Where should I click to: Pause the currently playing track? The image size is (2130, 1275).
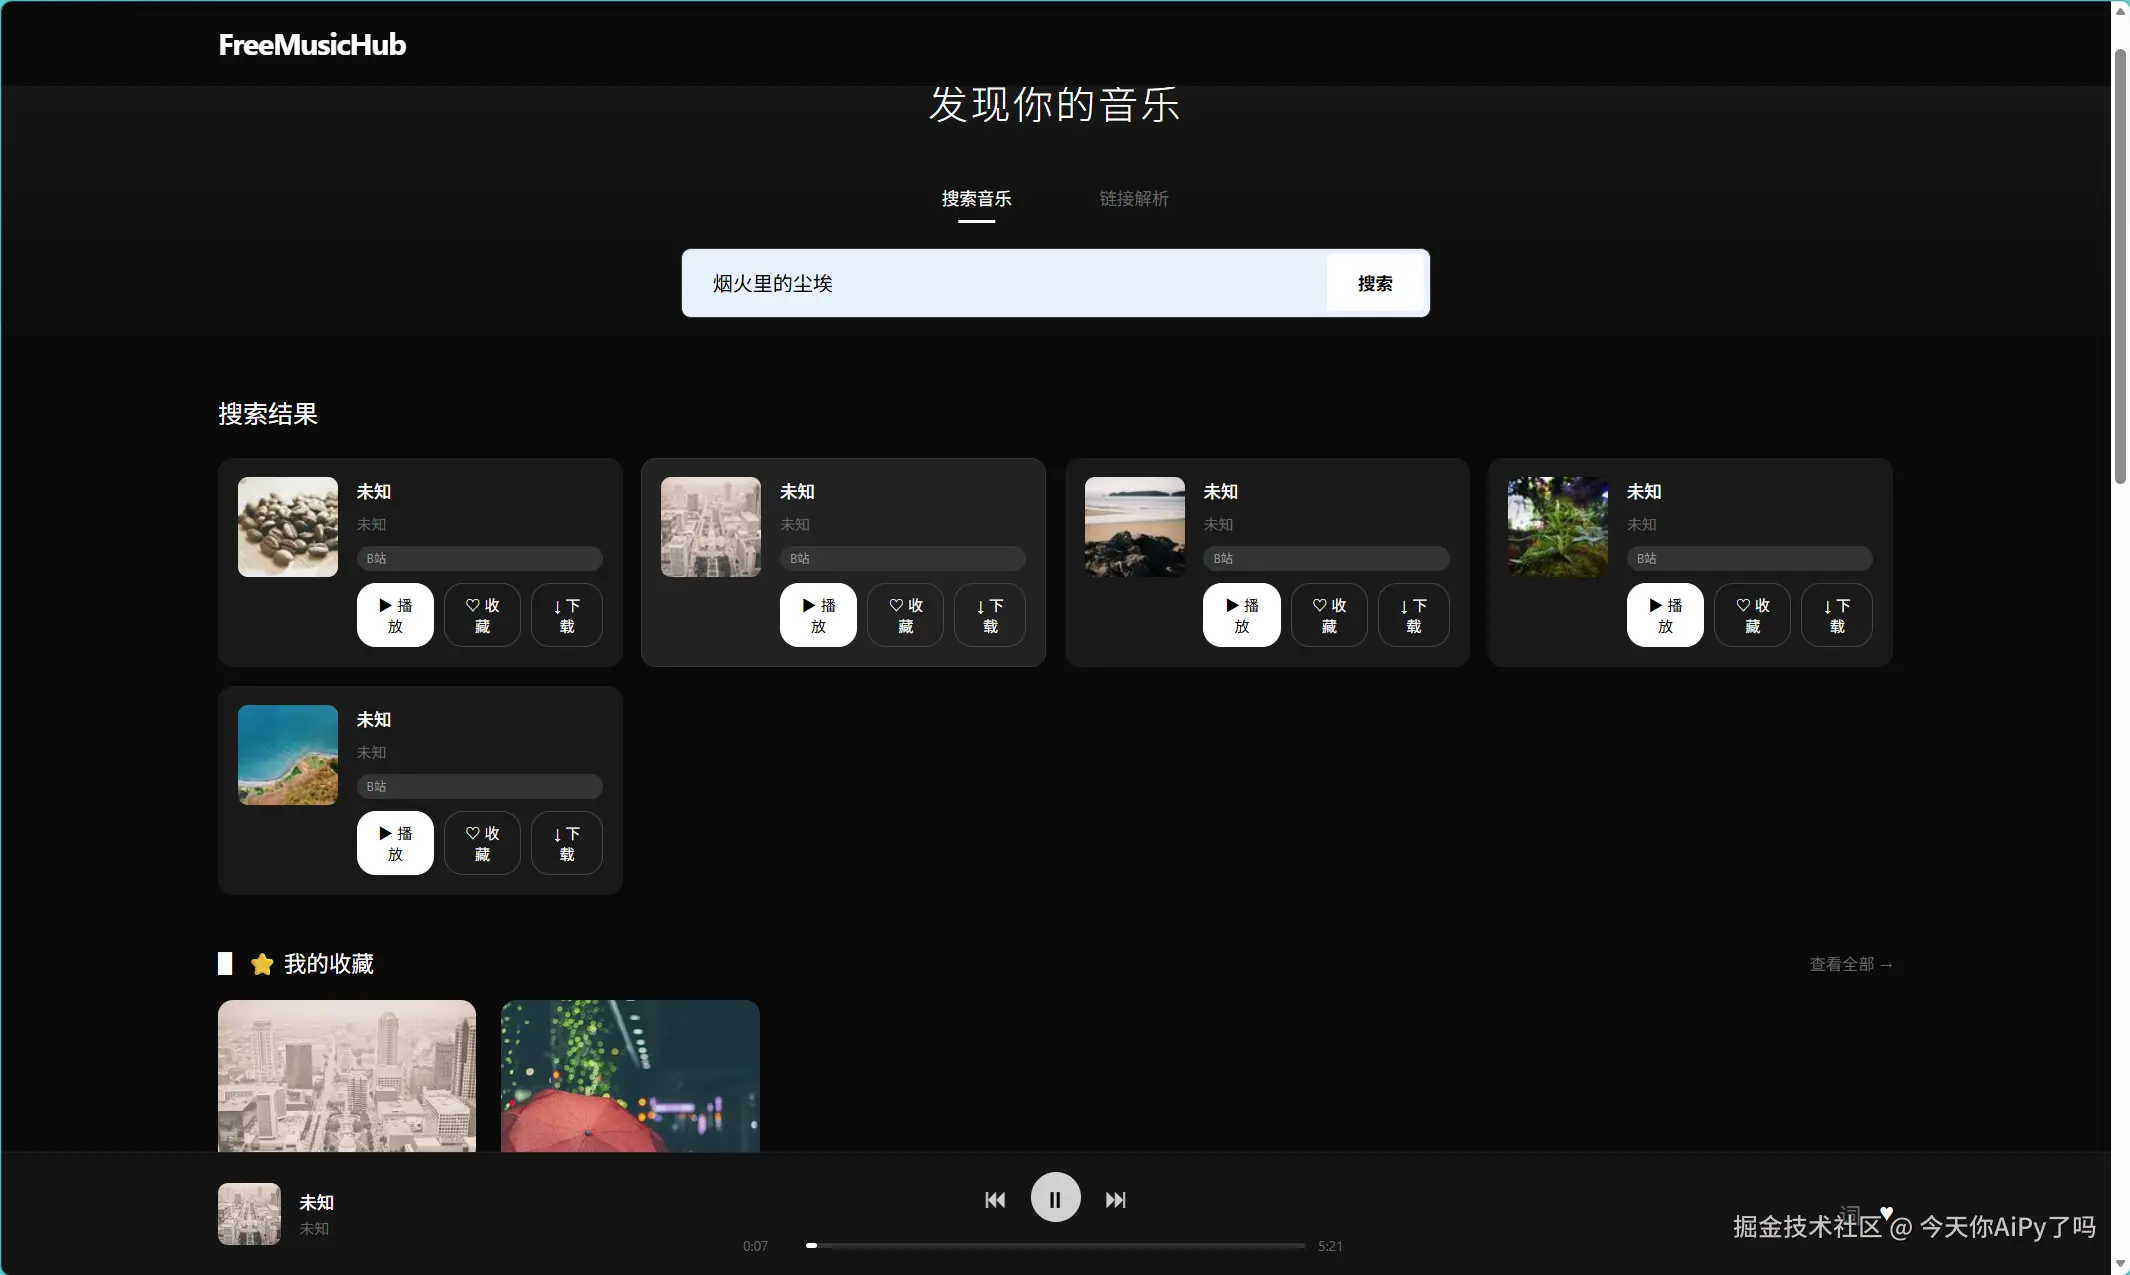point(1055,1198)
